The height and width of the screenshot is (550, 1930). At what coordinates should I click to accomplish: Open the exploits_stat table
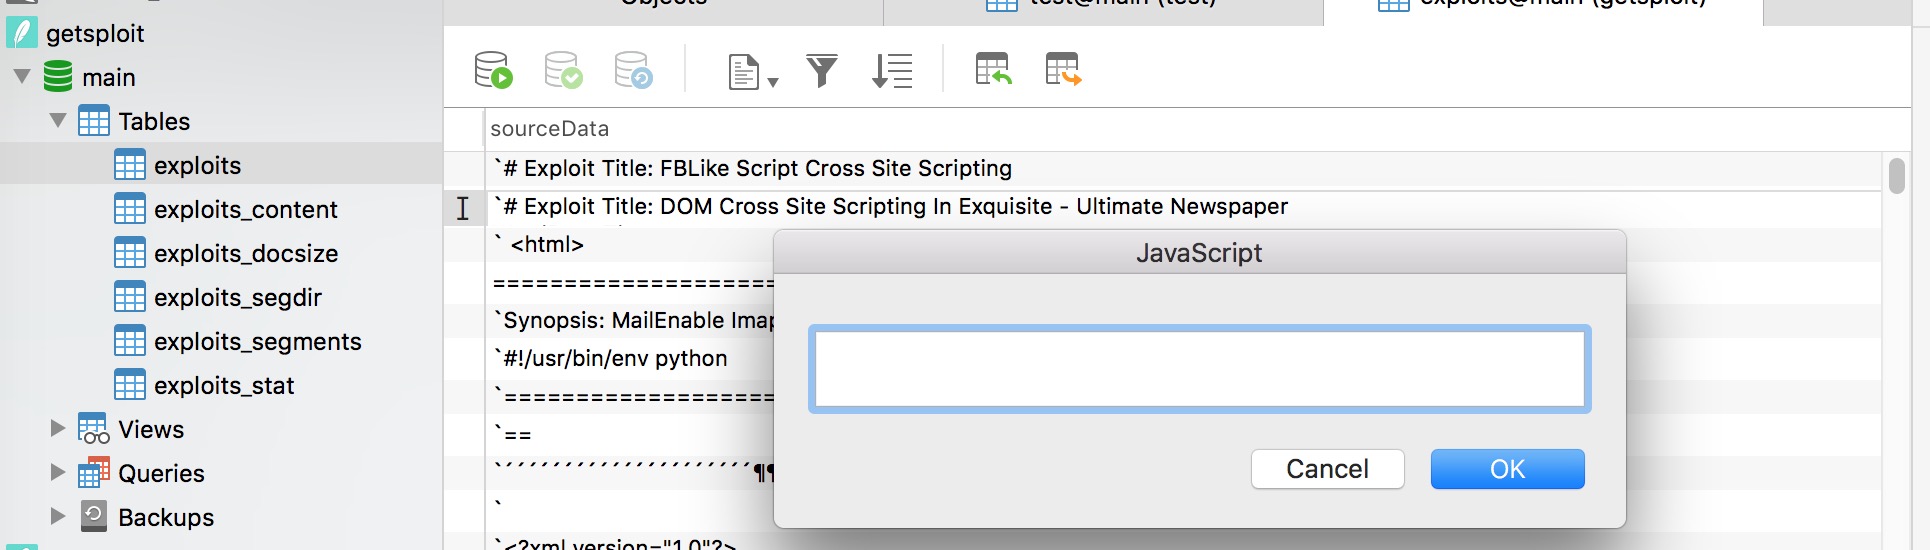point(223,385)
